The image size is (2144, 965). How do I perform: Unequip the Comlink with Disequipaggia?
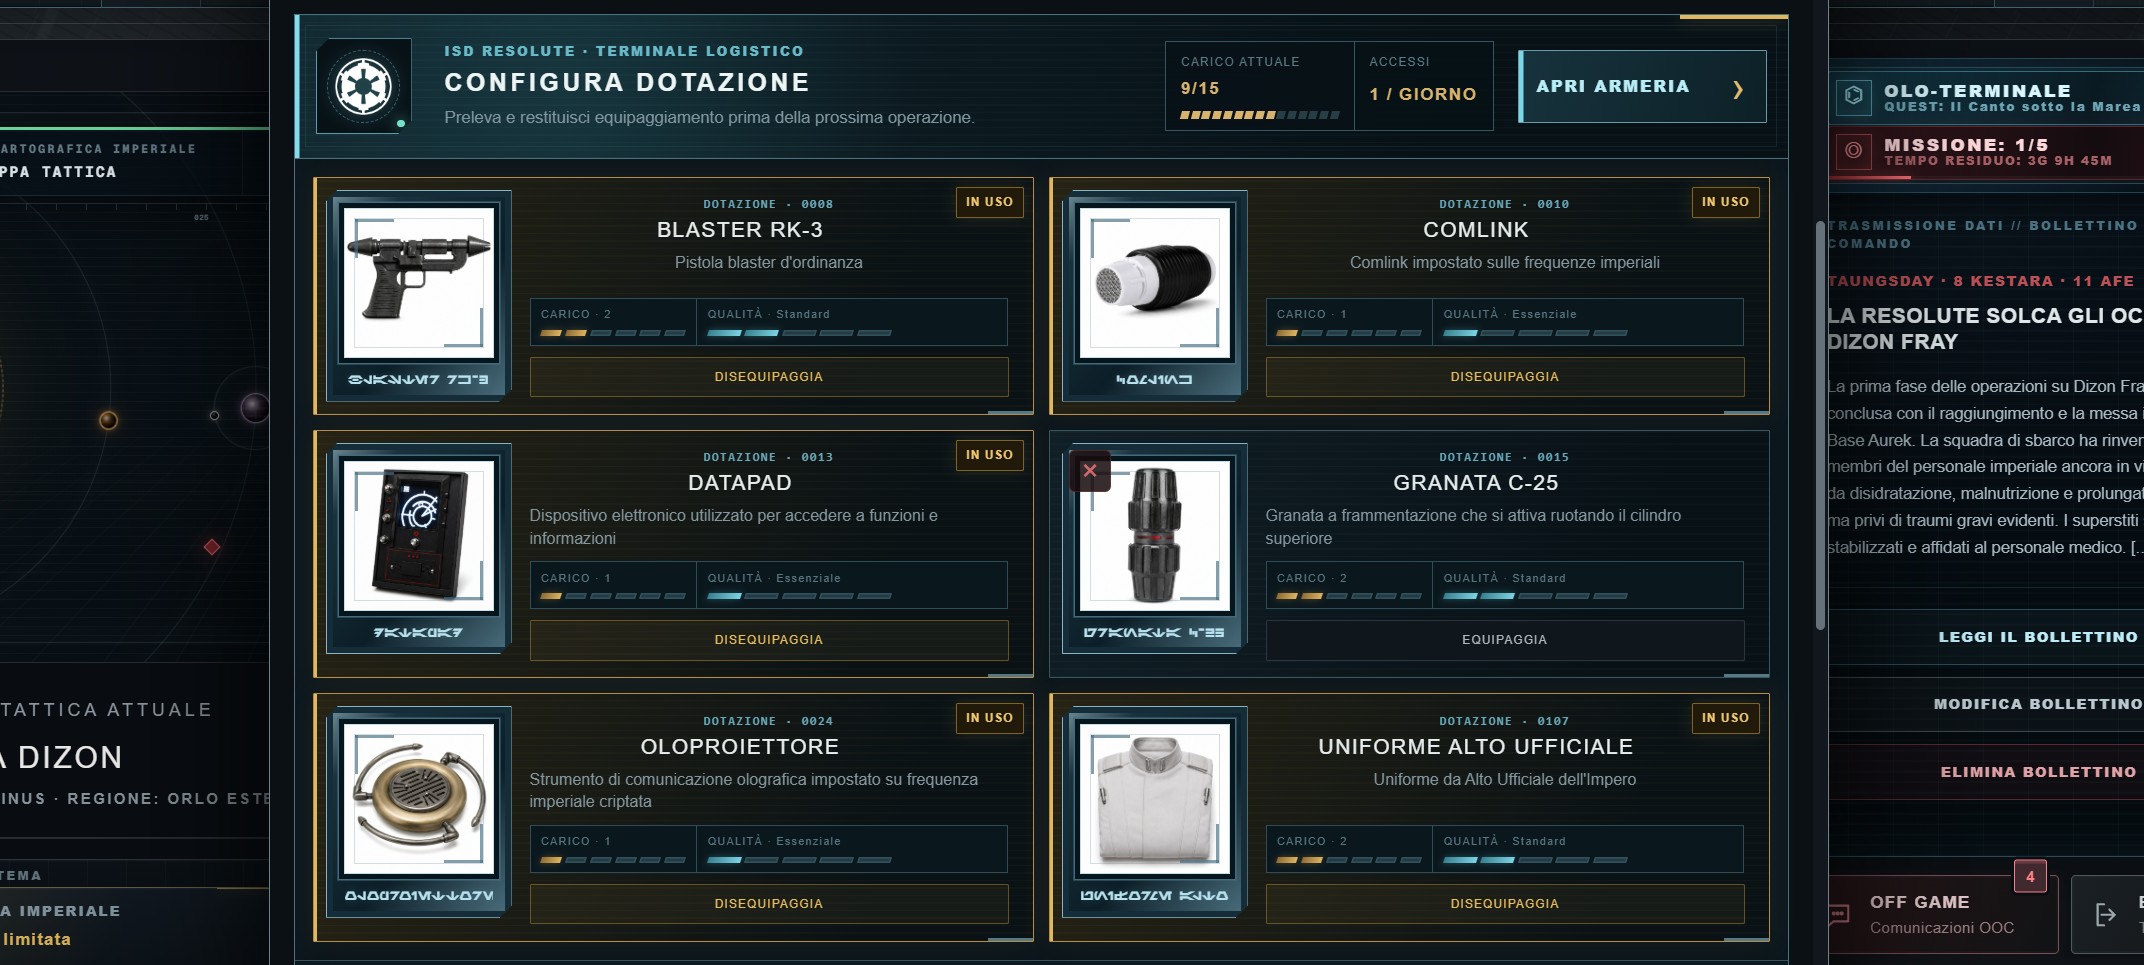click(x=1505, y=377)
